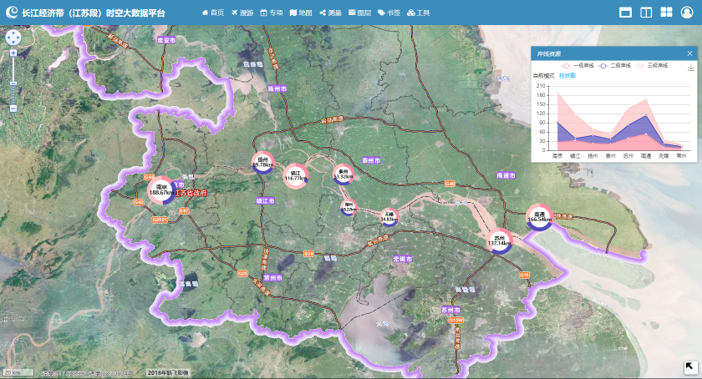Open the 首页 home menu item
This screenshot has width=702, height=379.
pyautogui.click(x=213, y=13)
